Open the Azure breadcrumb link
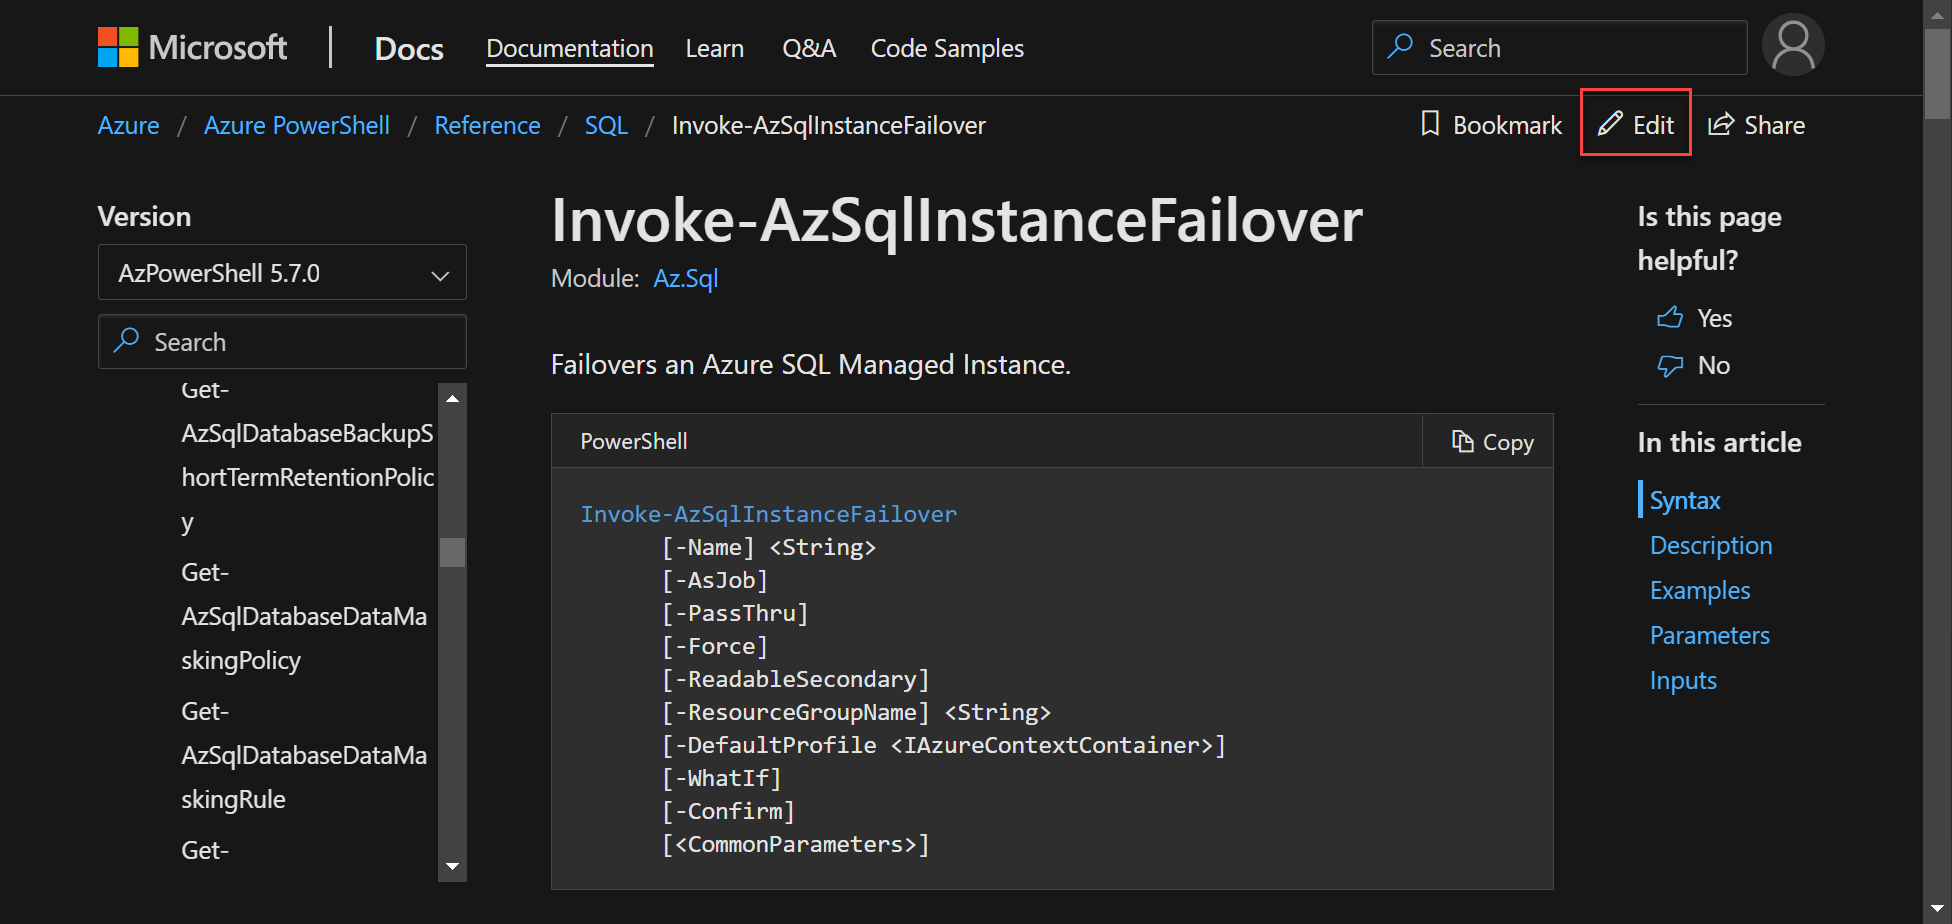 point(128,125)
